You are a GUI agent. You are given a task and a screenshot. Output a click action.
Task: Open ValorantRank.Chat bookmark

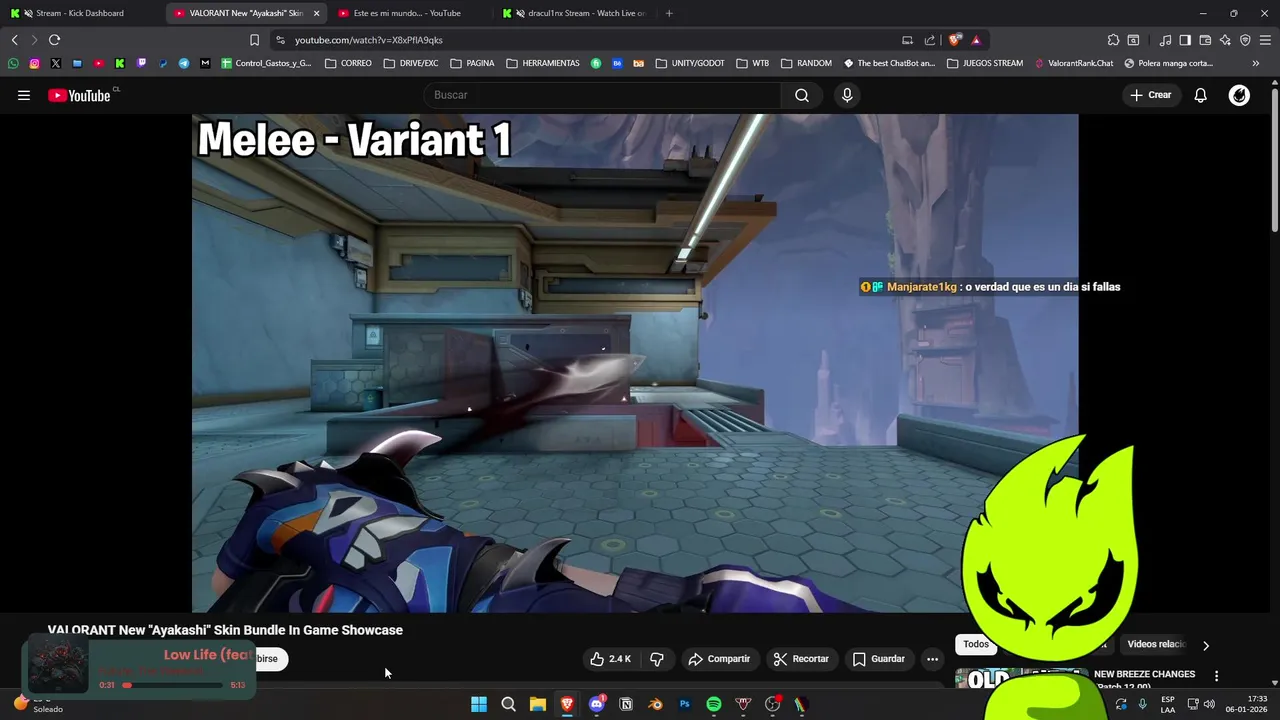[1073, 63]
